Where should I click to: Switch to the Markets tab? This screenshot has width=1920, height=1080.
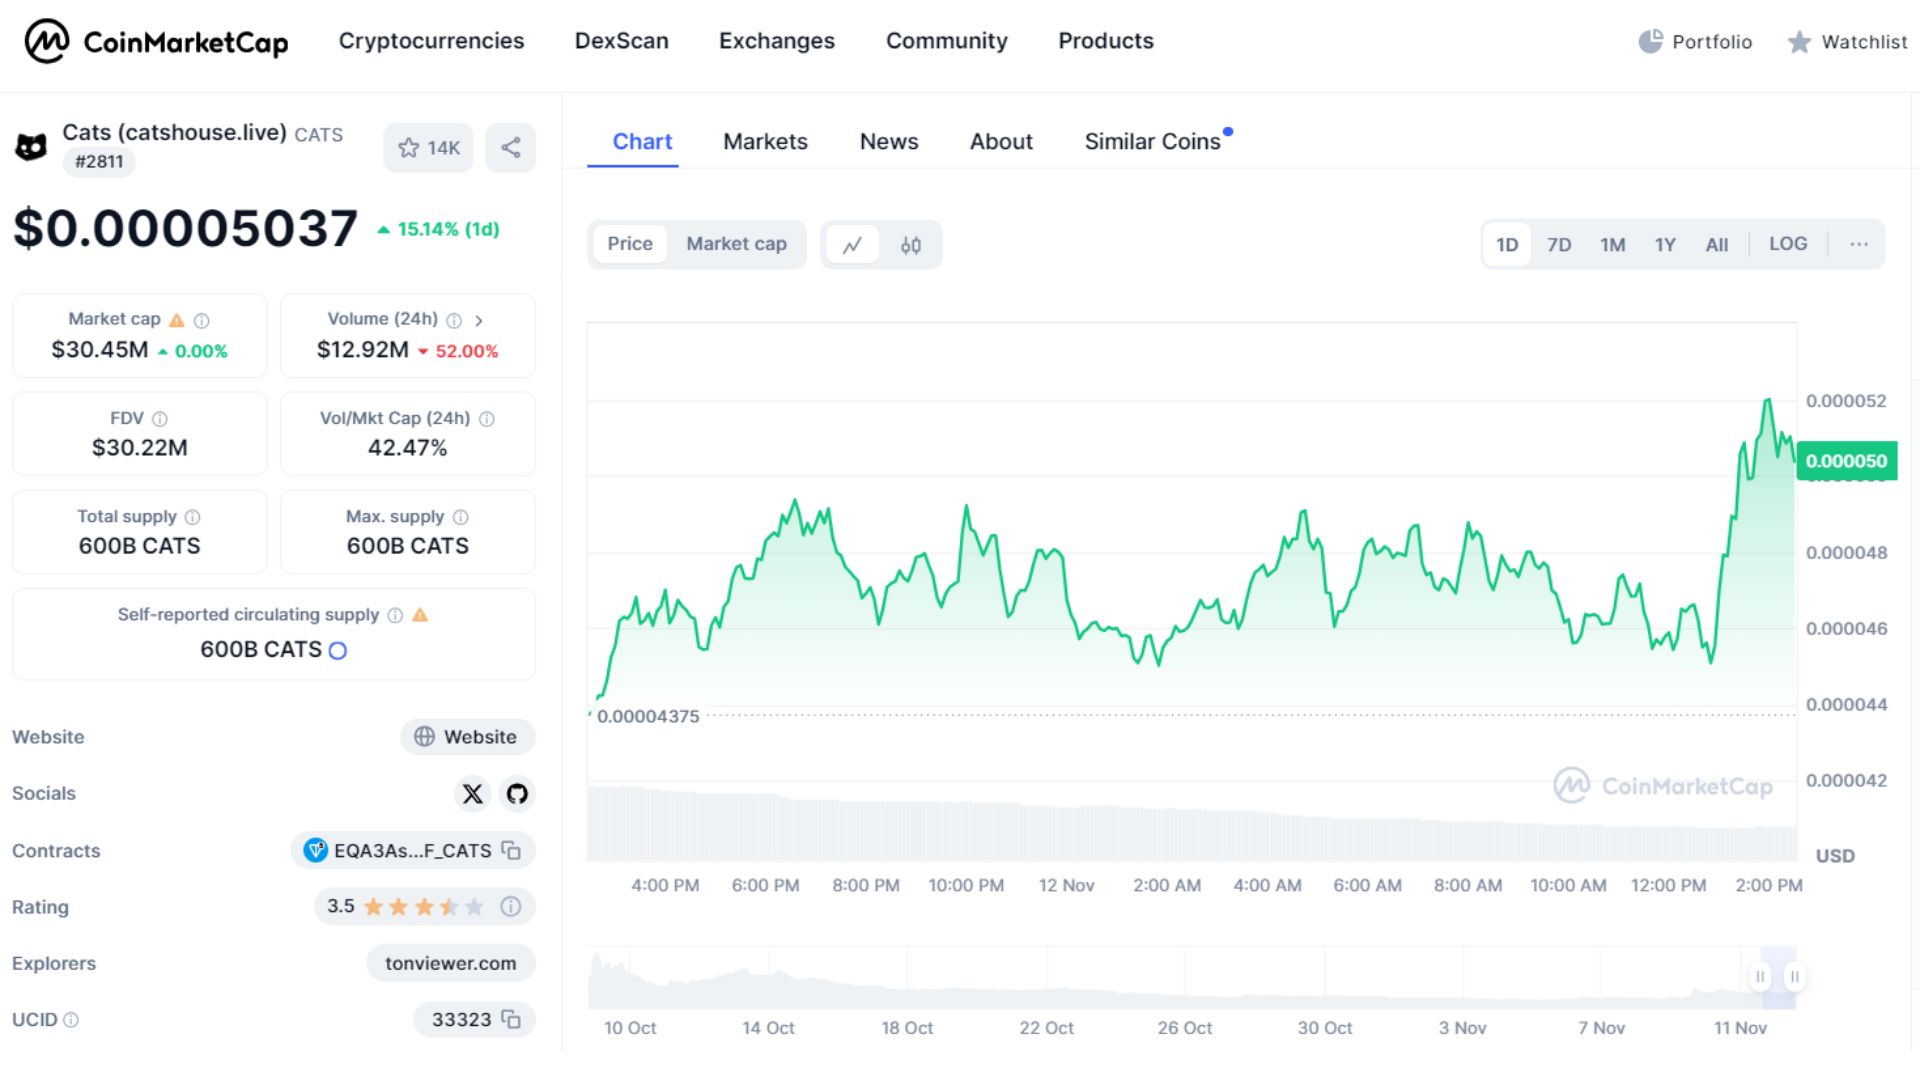(765, 142)
